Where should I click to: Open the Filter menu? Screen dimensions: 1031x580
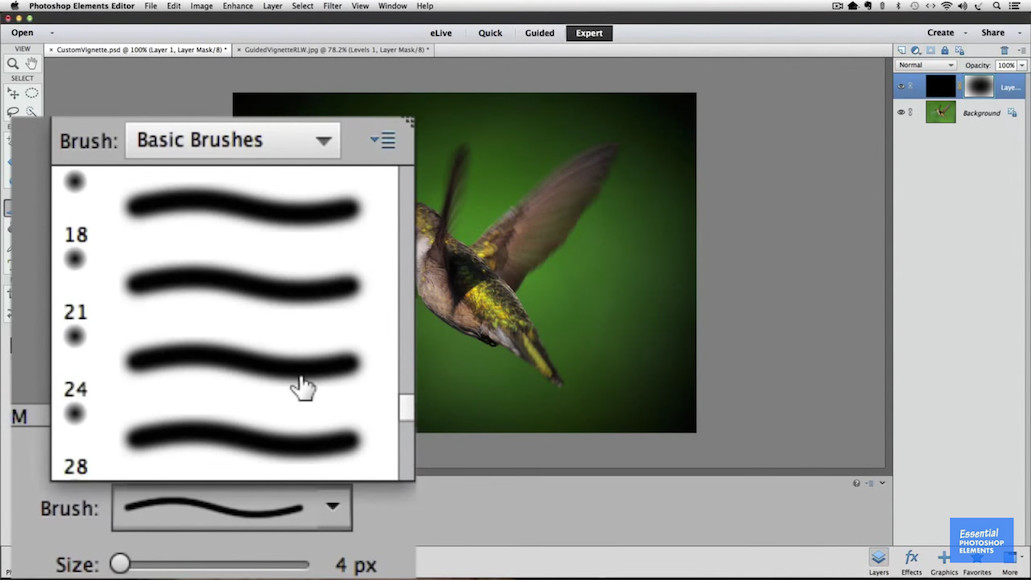pyautogui.click(x=332, y=6)
